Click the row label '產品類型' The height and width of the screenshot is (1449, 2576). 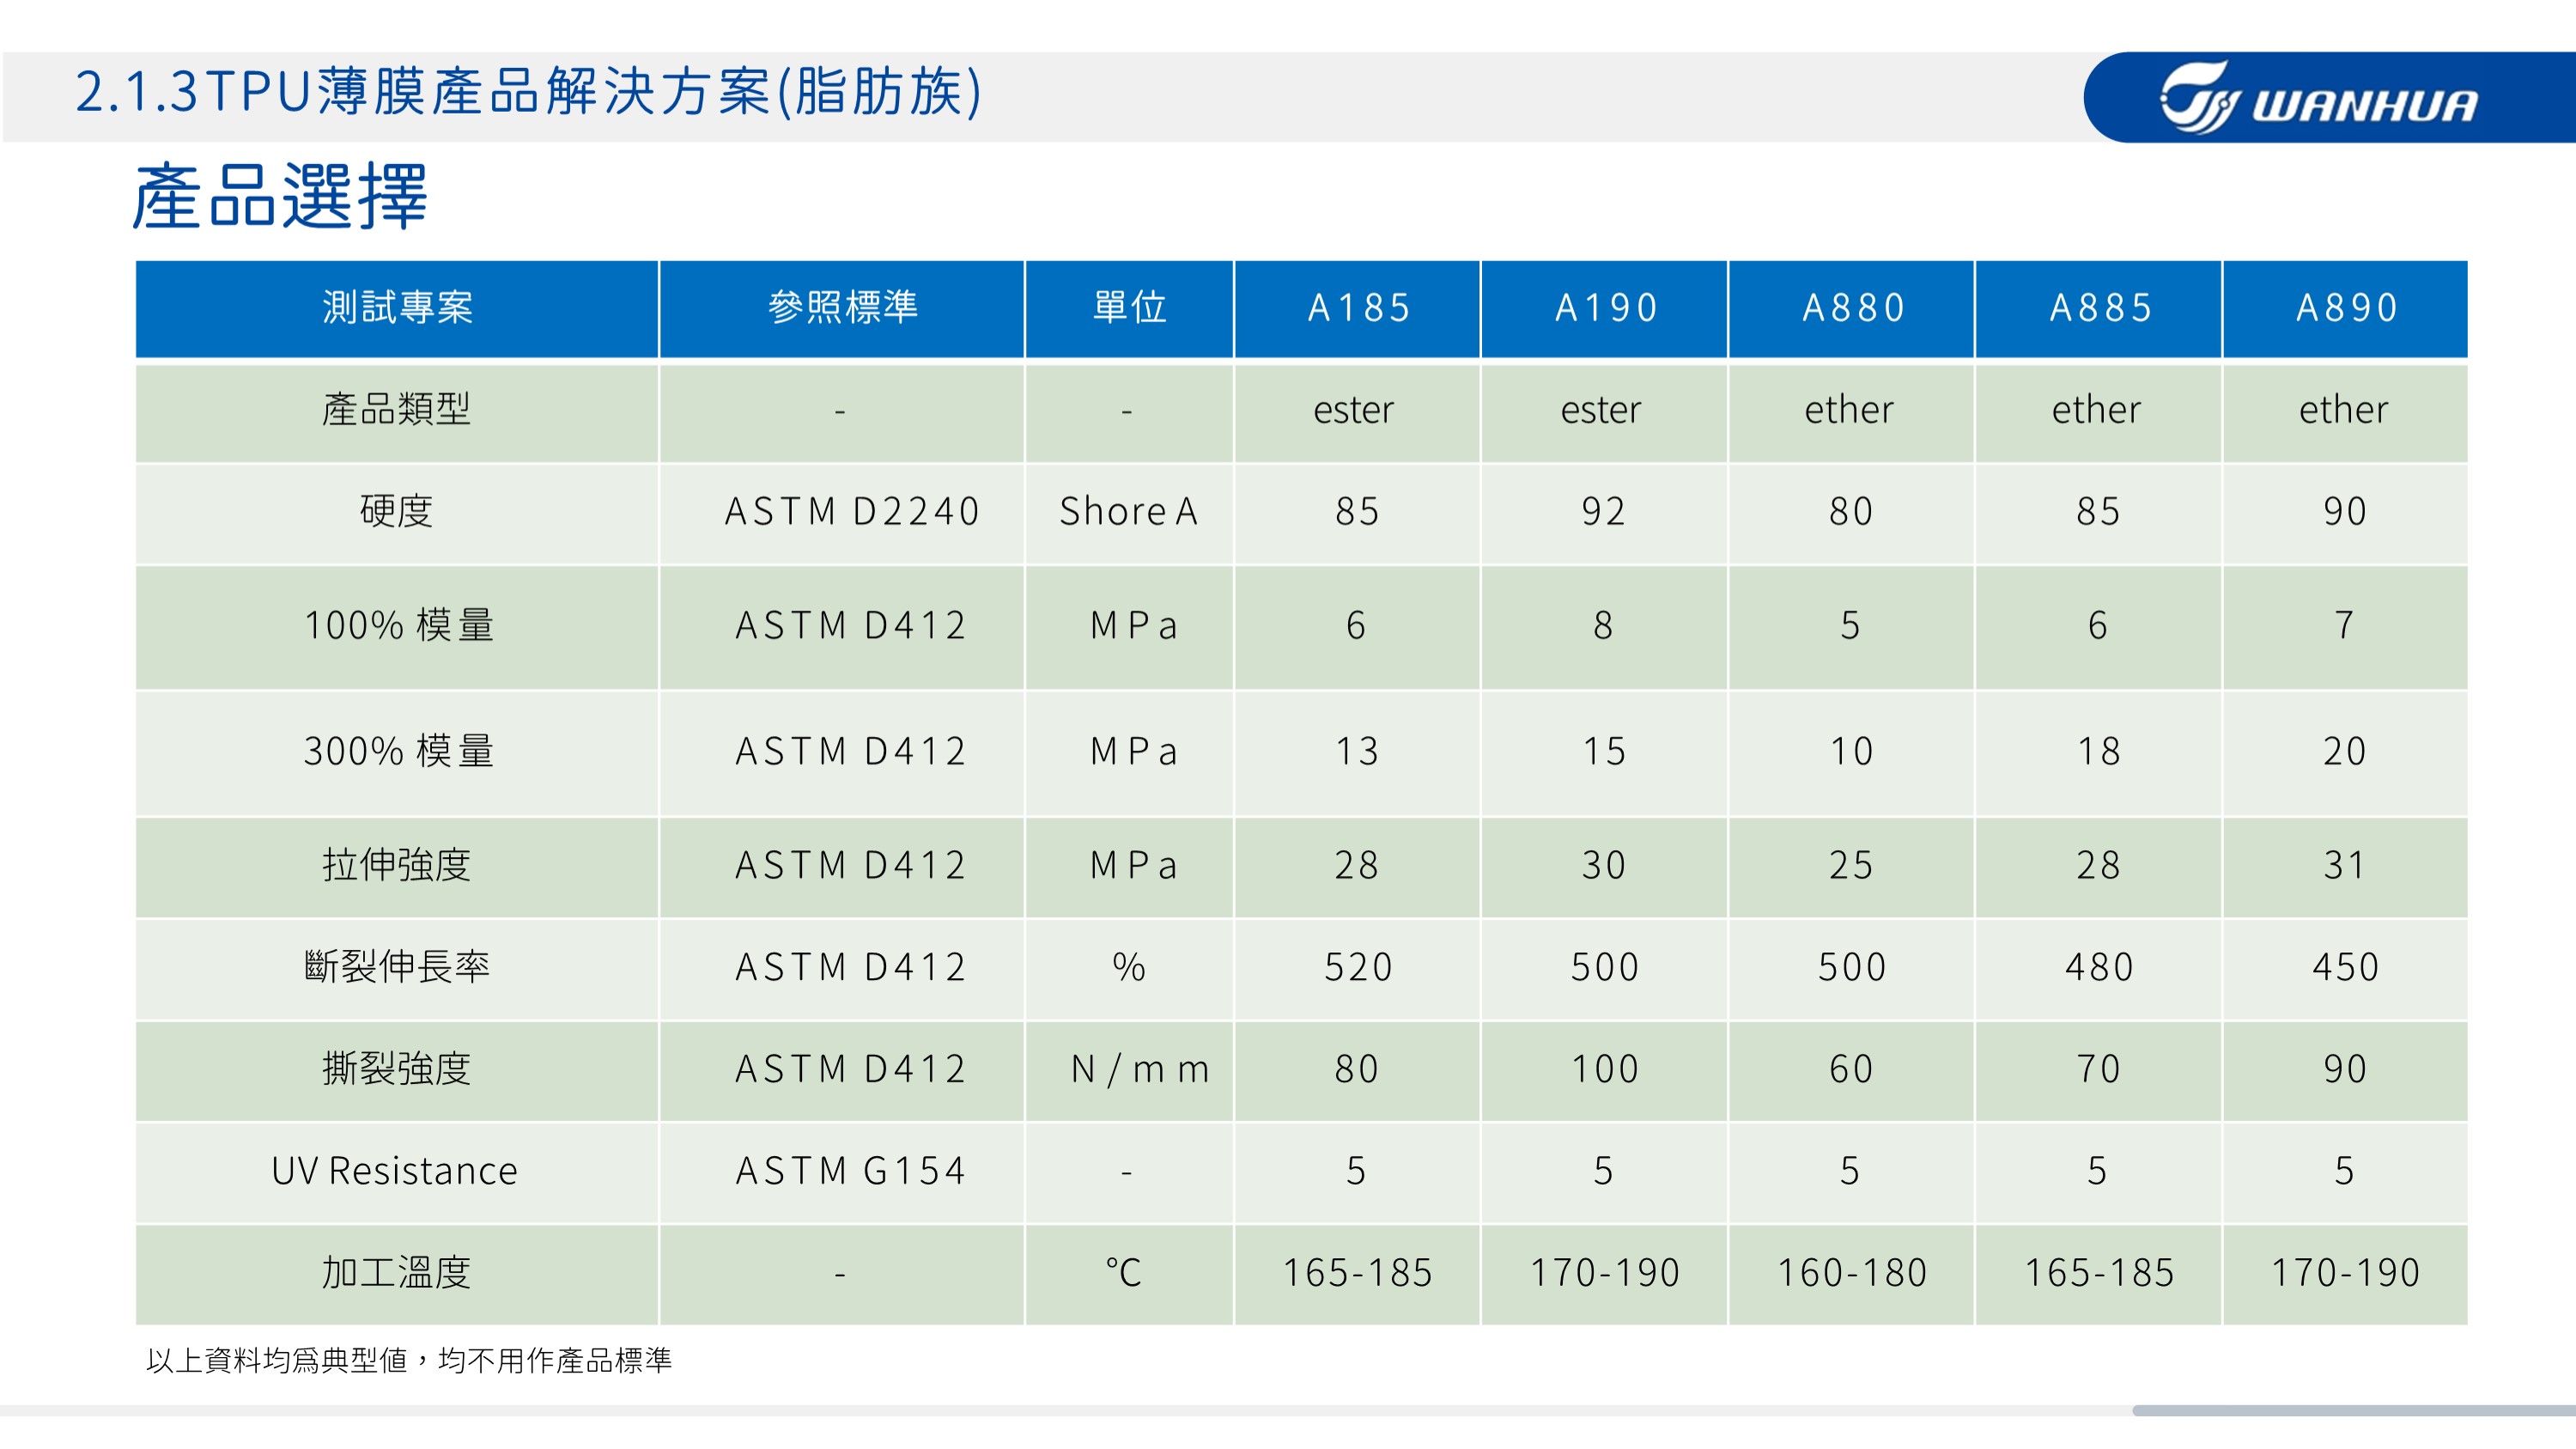[x=397, y=410]
